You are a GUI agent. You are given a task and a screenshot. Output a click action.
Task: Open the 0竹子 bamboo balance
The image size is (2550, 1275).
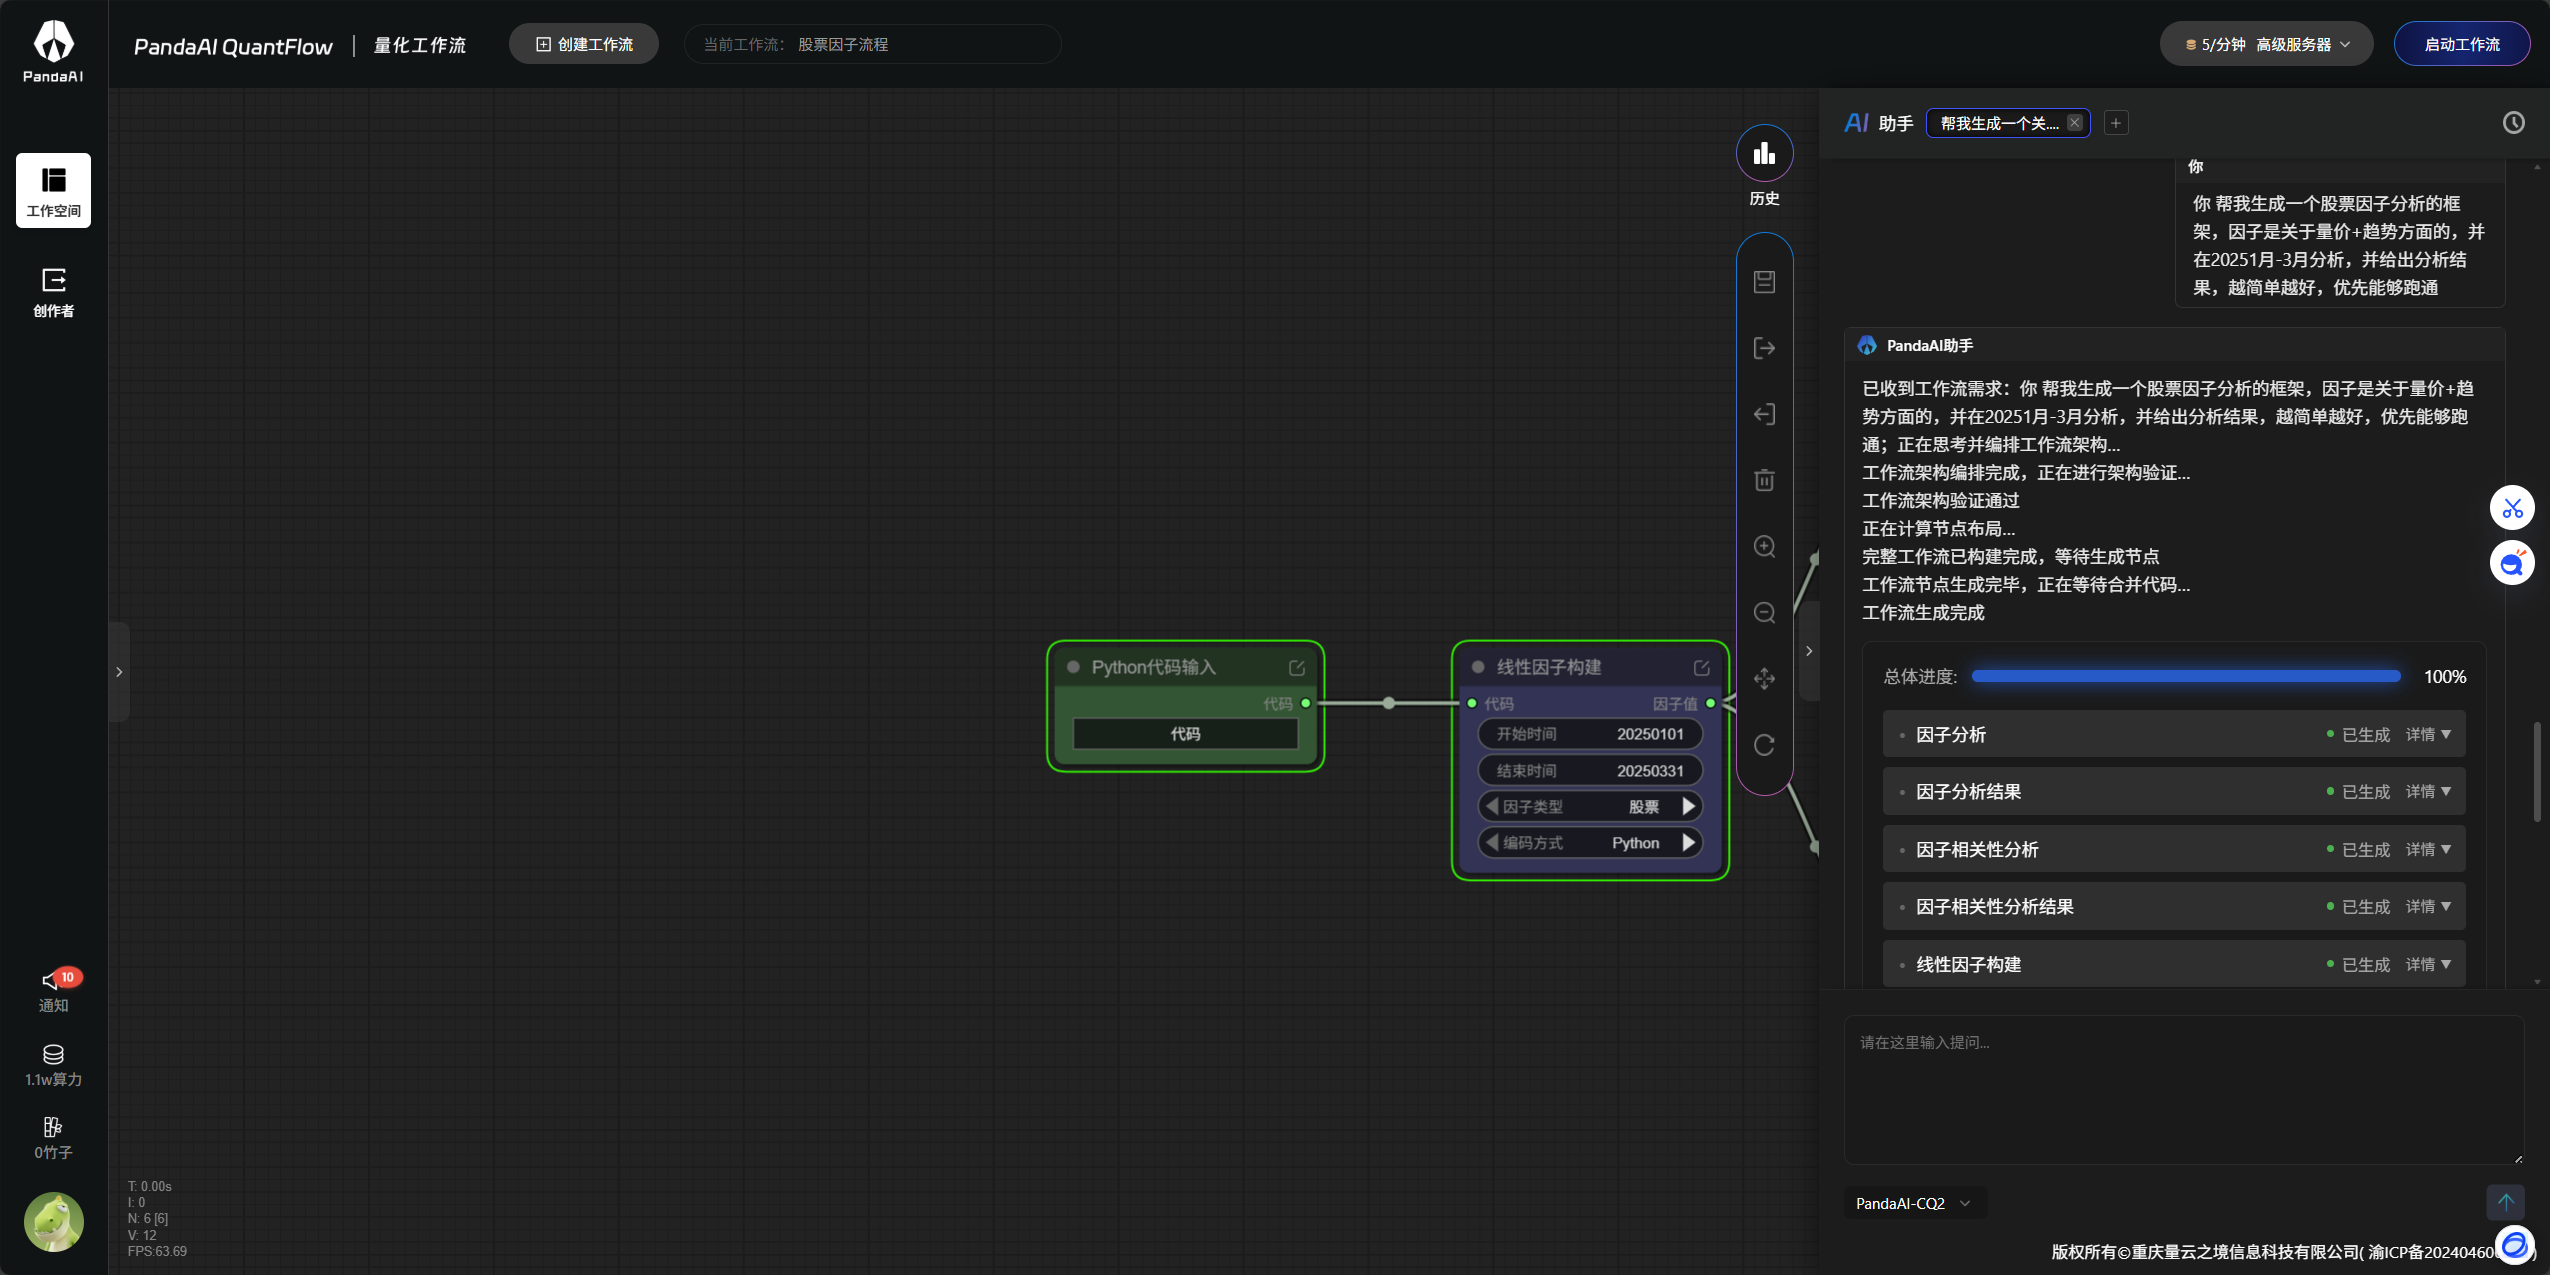[54, 1138]
